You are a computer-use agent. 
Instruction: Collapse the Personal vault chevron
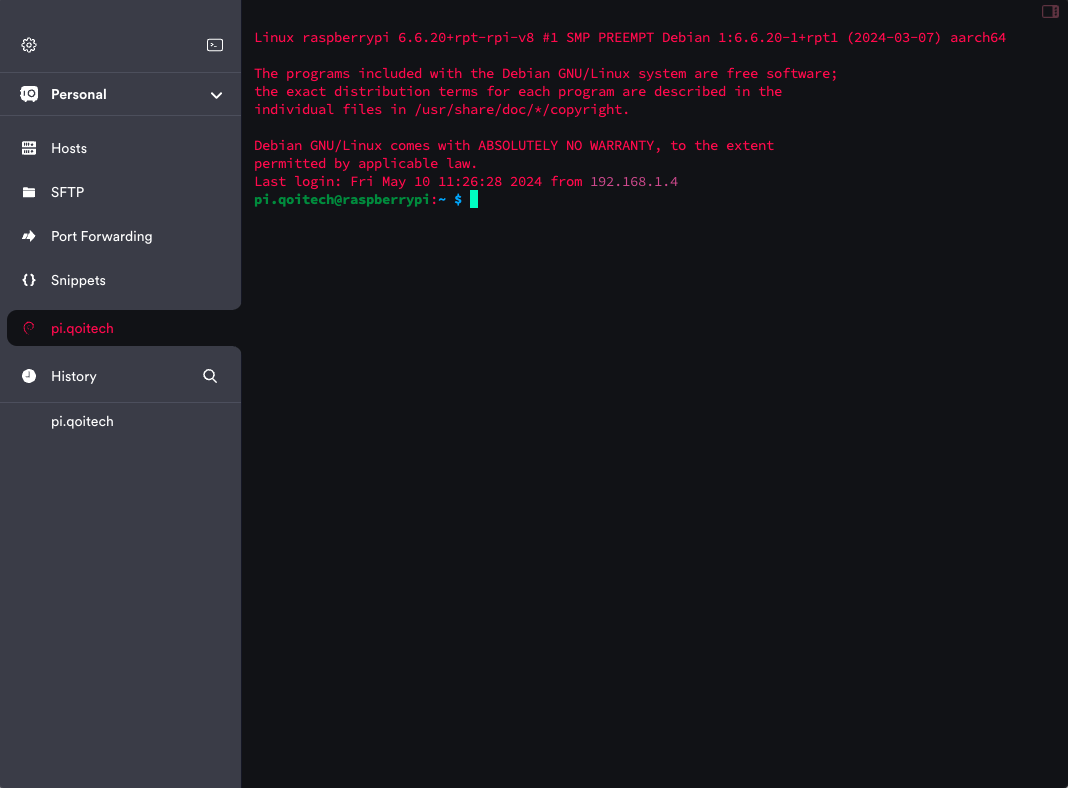coord(216,94)
